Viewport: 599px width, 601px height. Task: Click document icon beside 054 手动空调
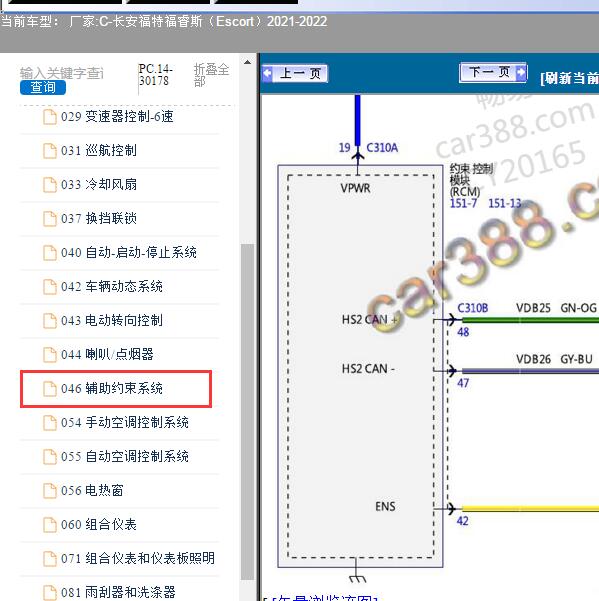(x=49, y=423)
